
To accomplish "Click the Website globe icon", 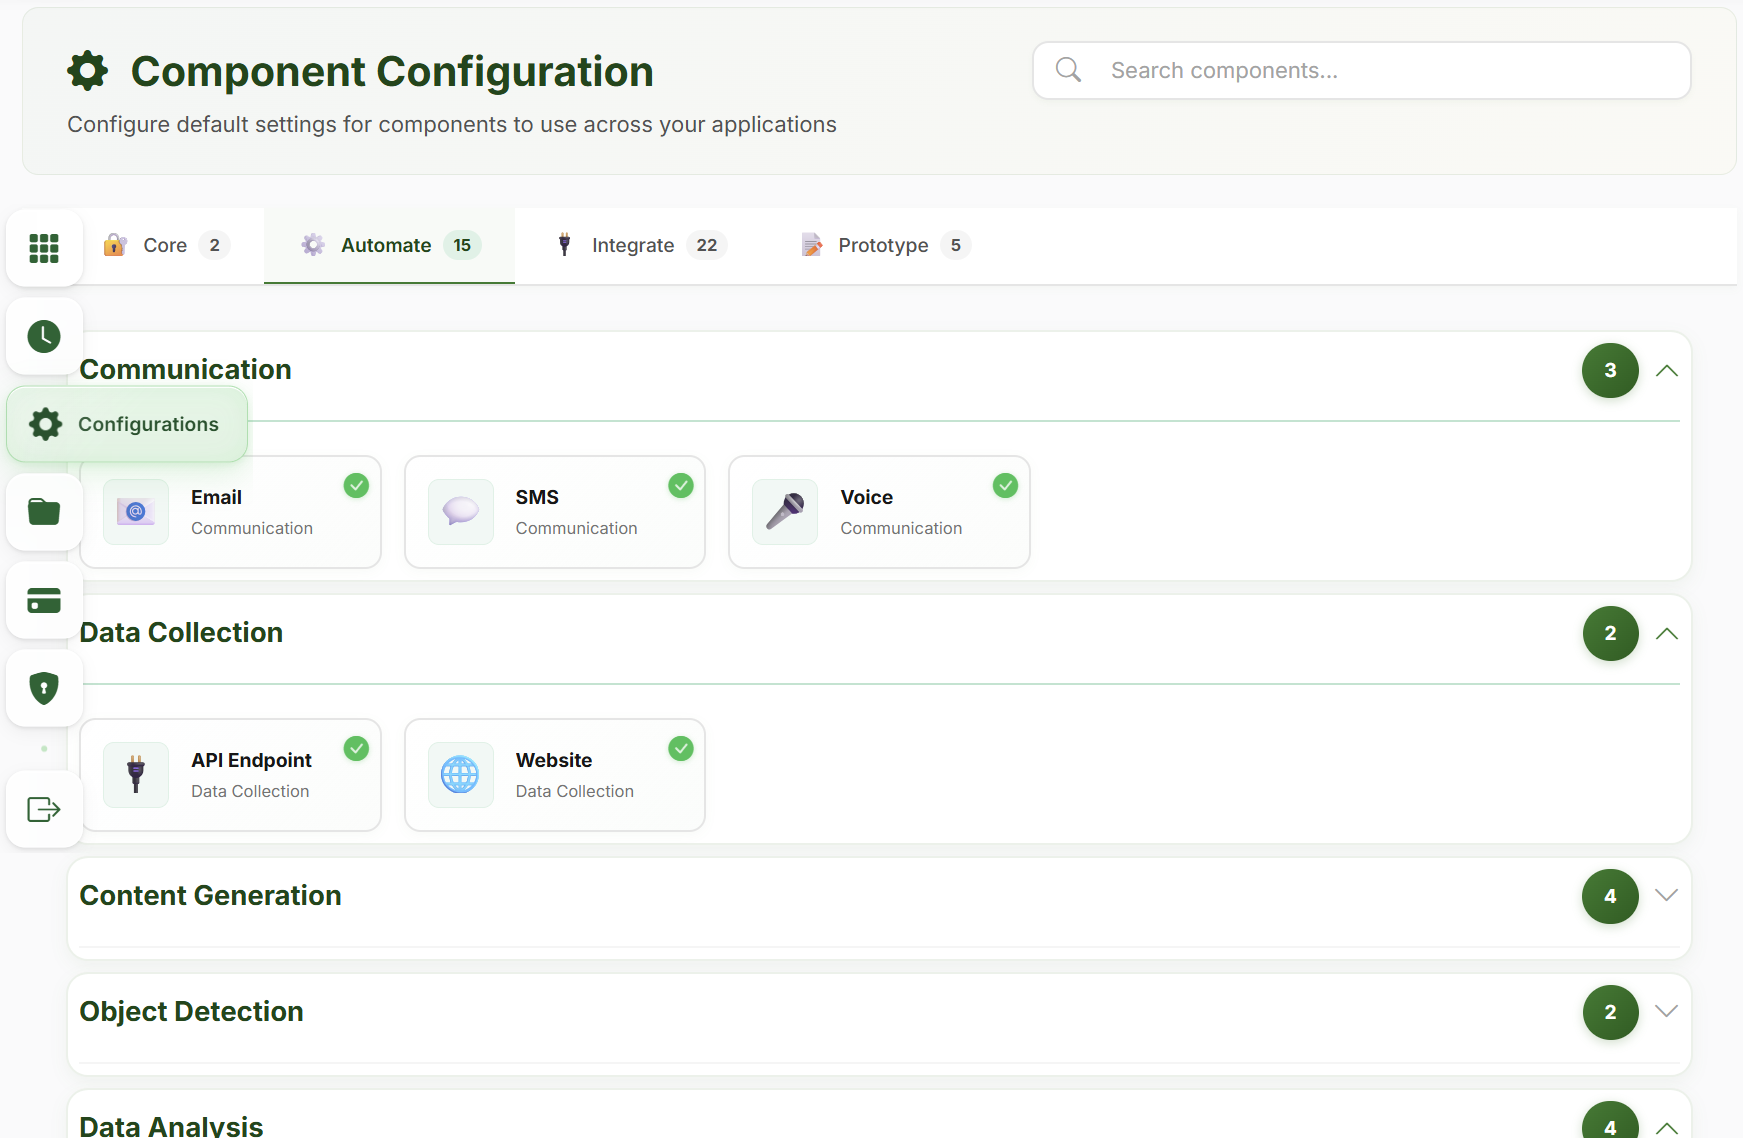I will [x=461, y=775].
